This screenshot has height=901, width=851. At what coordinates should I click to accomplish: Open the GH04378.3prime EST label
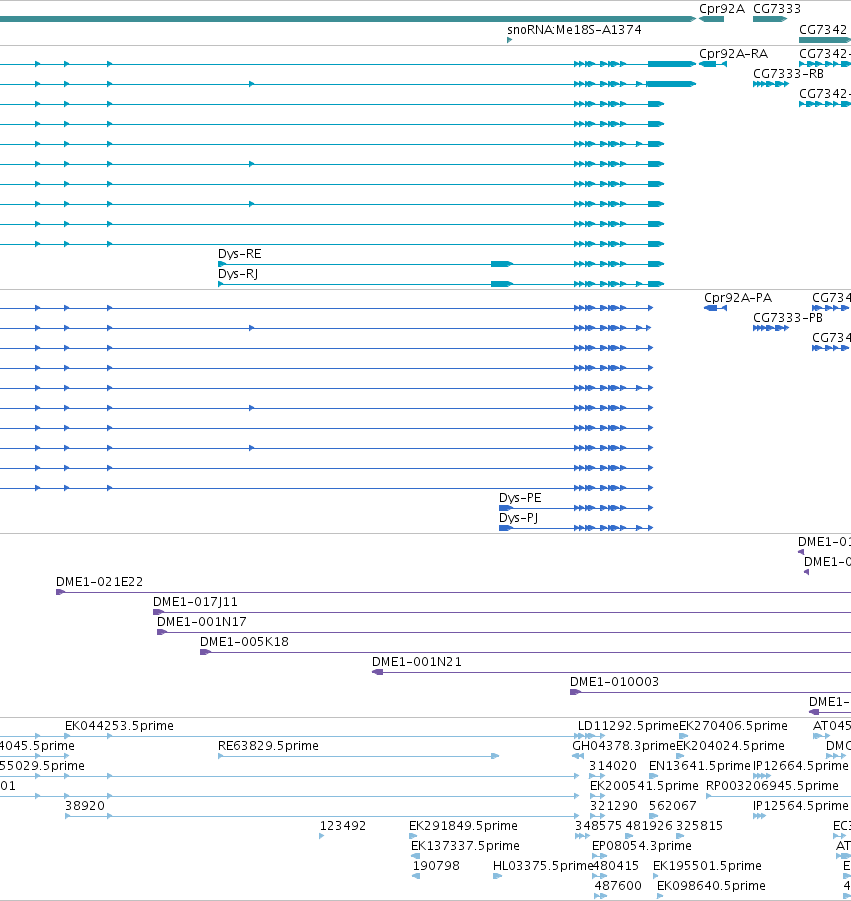pos(623,746)
